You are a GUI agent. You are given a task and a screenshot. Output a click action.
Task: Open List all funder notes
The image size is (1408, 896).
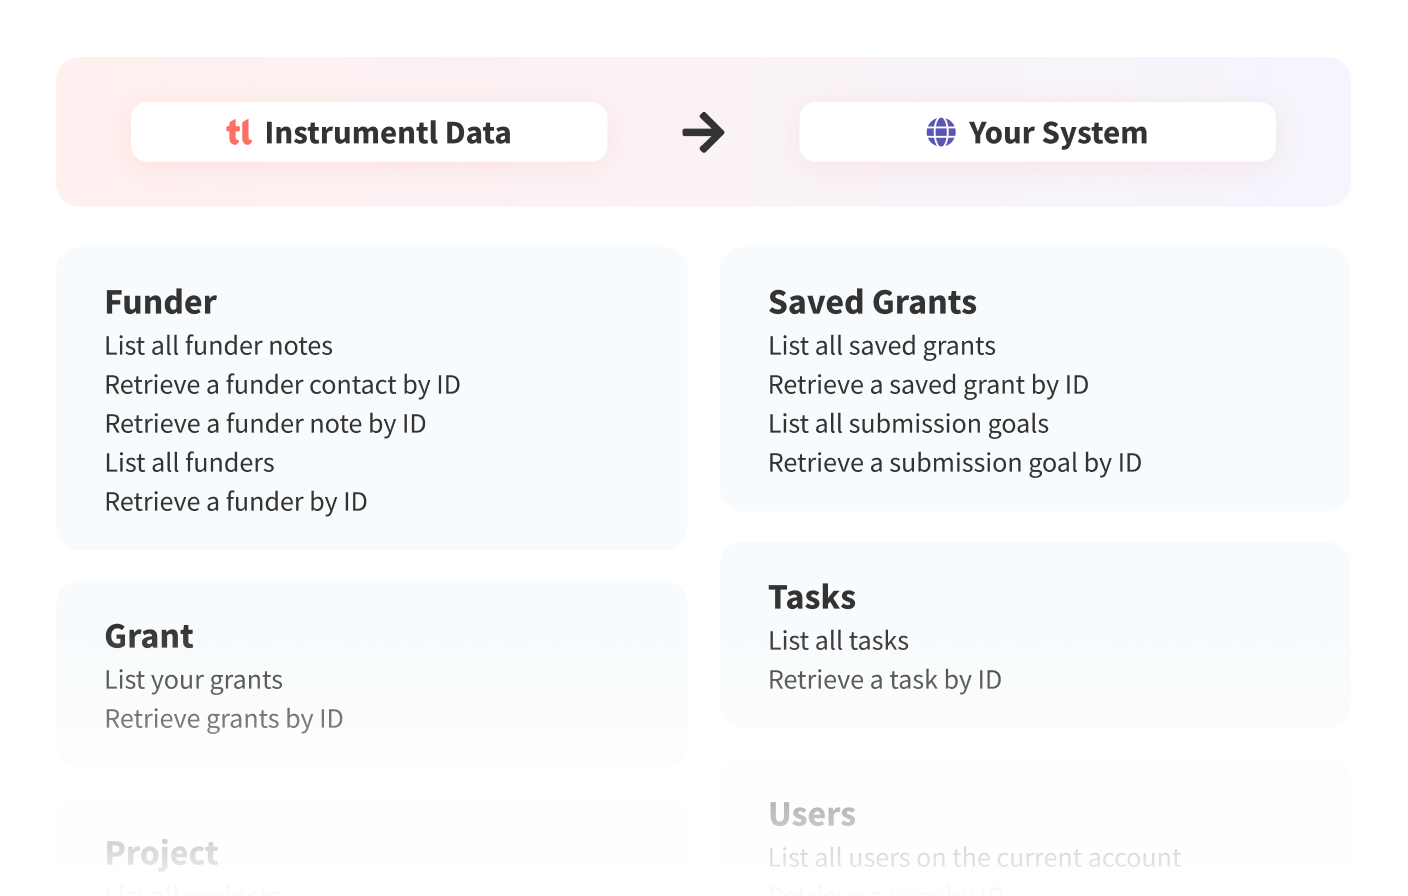tap(219, 346)
